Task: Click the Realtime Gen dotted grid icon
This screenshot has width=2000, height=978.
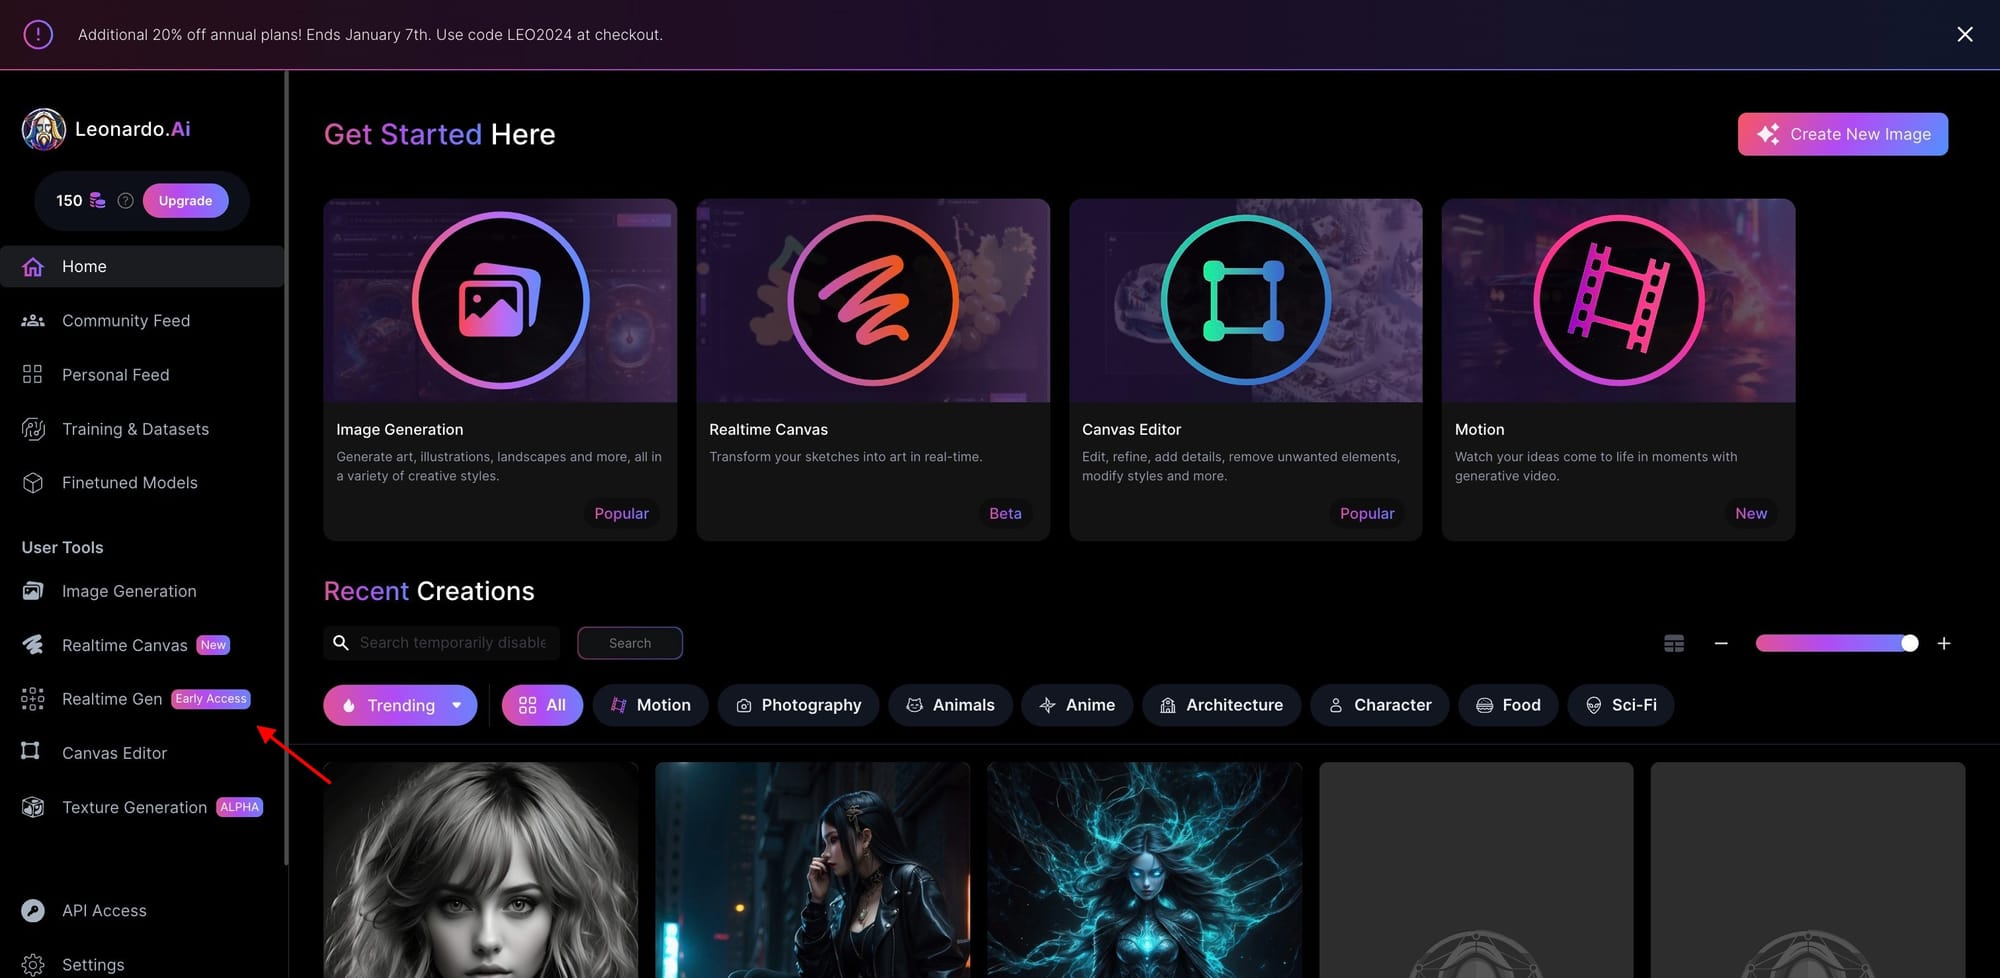Action: coord(33,699)
